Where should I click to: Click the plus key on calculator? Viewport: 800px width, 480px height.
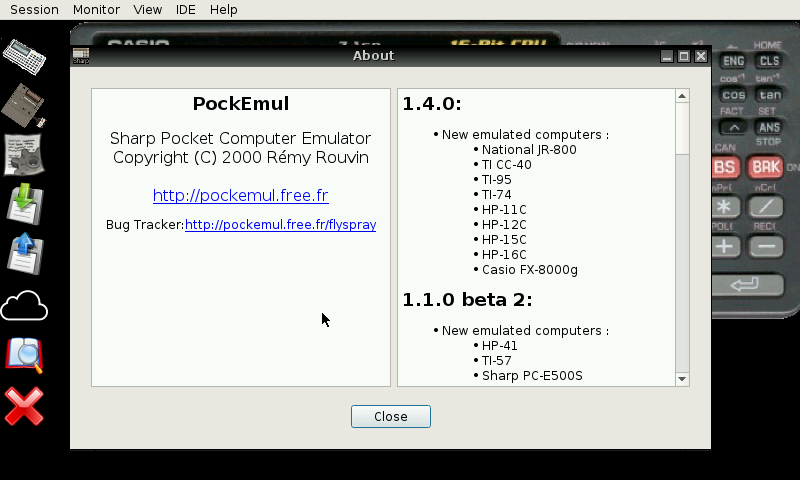(x=724, y=247)
